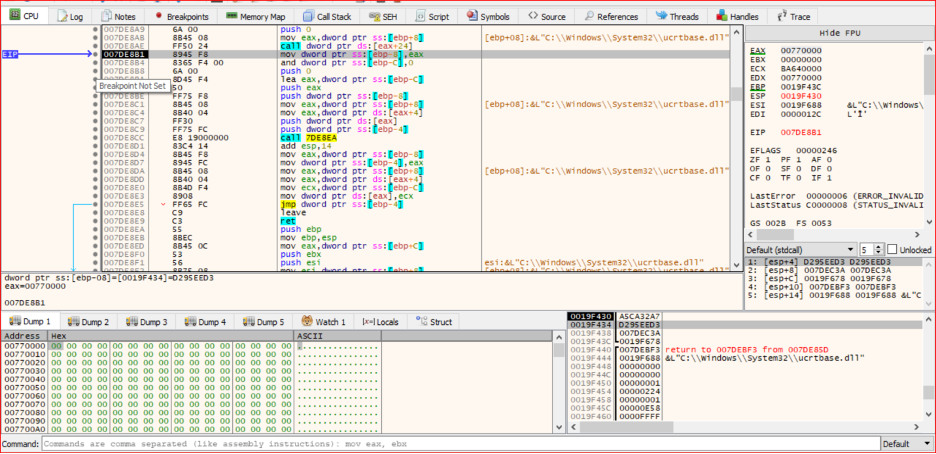The image size is (936, 454).
Task: Select the Dump 5 tab
Action: click(x=264, y=322)
